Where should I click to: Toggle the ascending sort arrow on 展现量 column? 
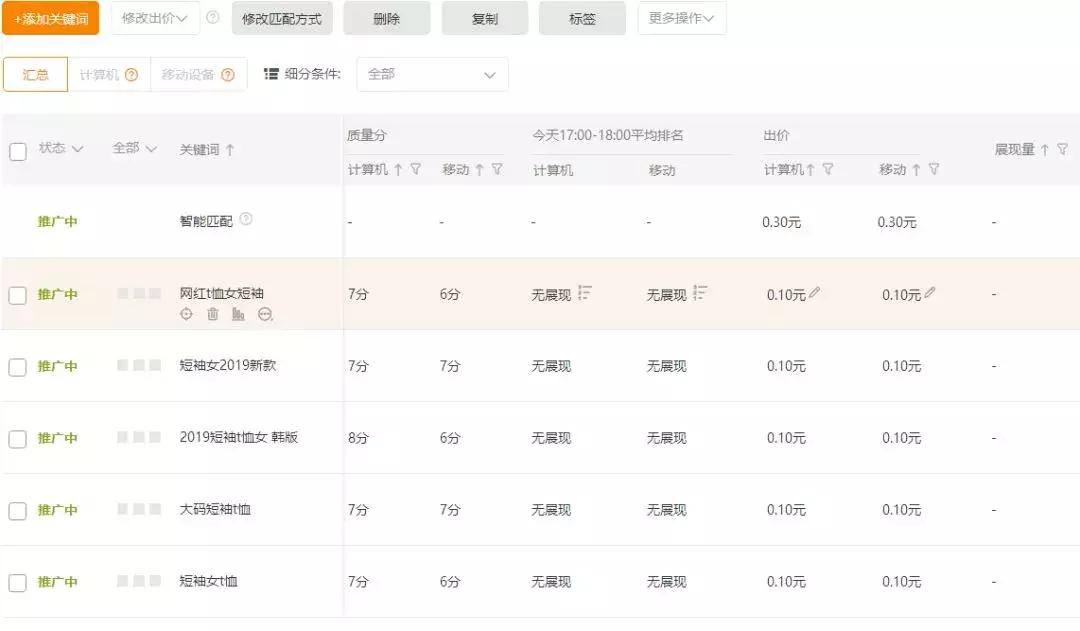1043,148
